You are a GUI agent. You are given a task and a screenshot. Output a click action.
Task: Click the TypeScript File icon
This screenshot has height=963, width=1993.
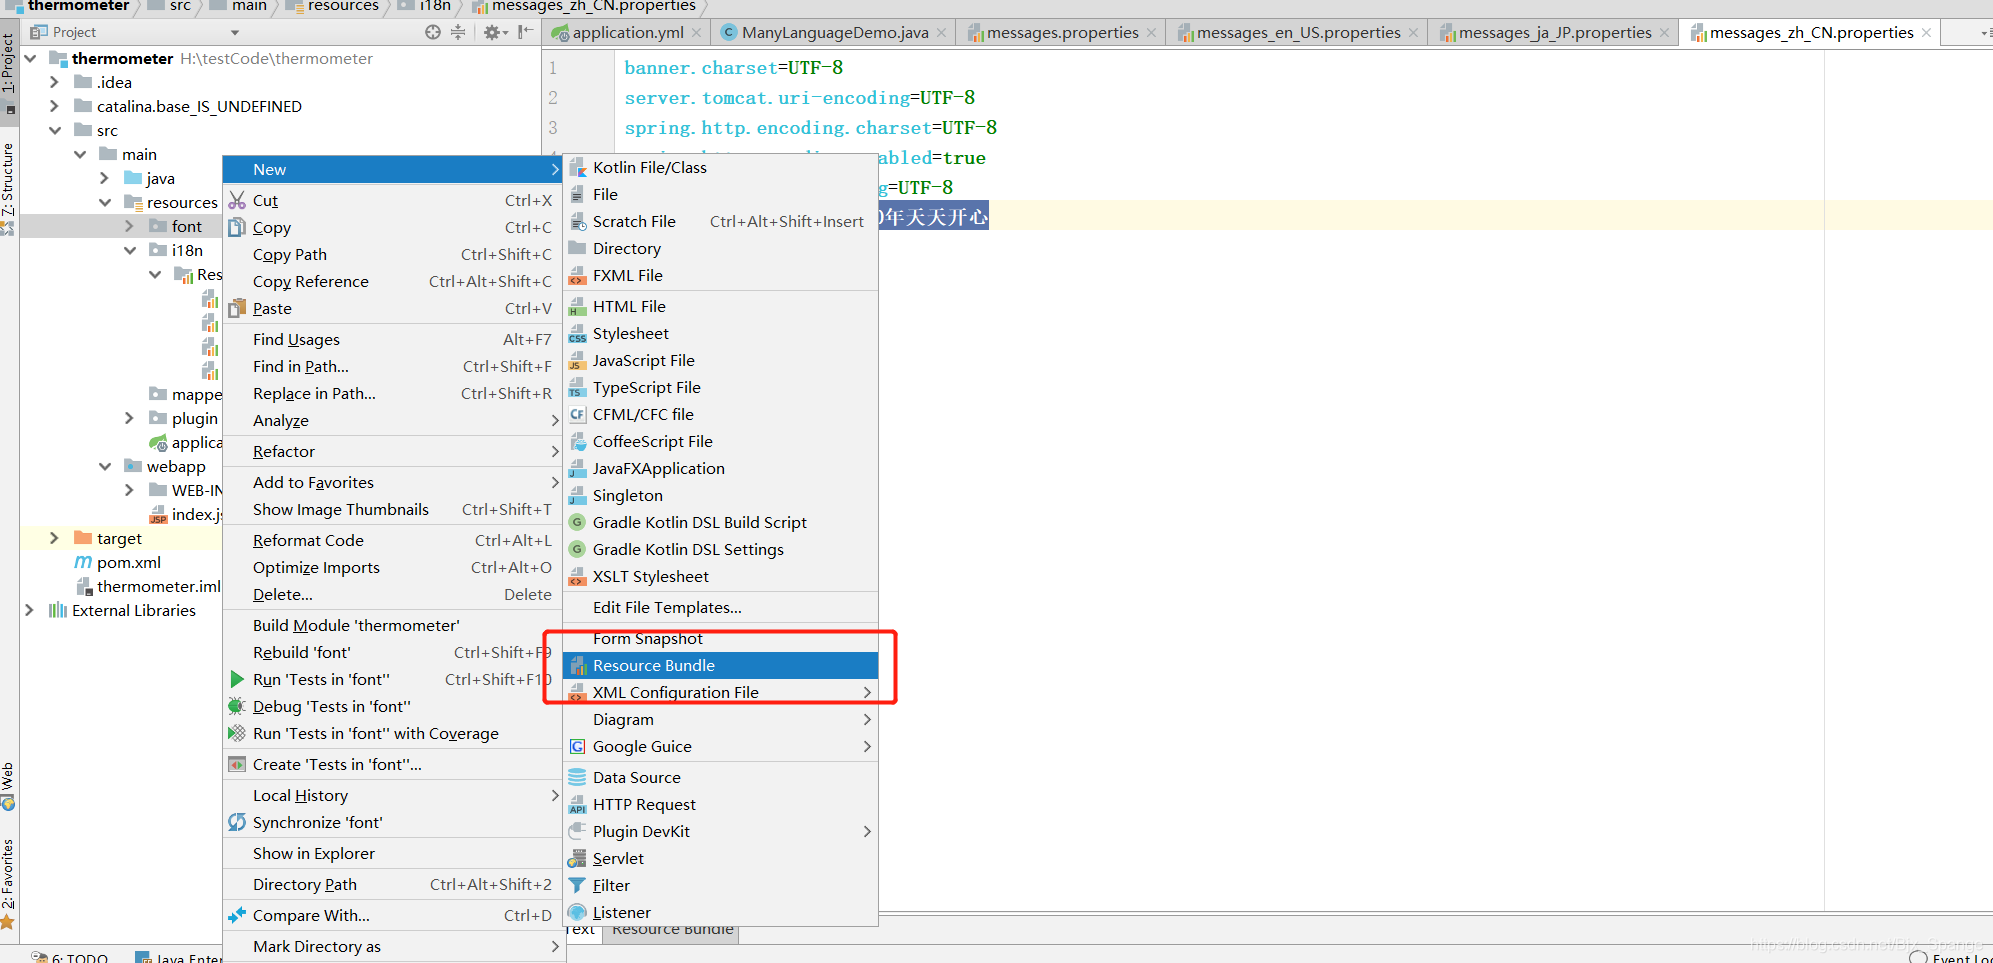(x=577, y=387)
